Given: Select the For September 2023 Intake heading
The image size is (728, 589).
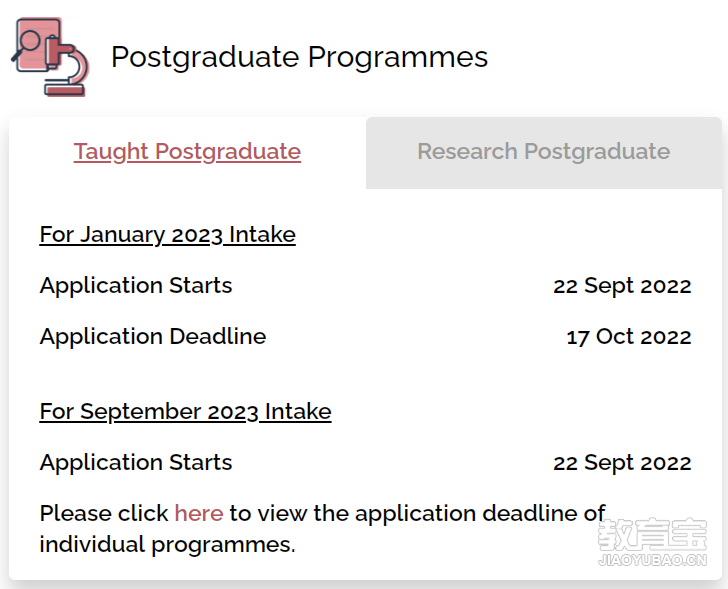Looking at the screenshot, I should (x=185, y=412).
